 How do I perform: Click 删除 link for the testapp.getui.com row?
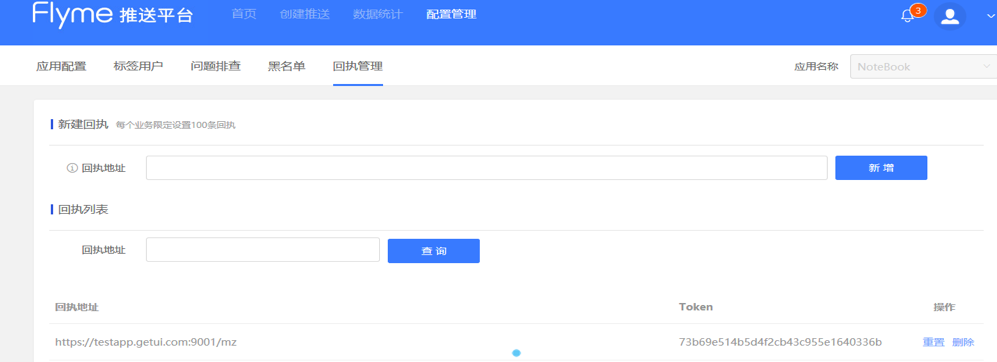pyautogui.click(x=963, y=342)
